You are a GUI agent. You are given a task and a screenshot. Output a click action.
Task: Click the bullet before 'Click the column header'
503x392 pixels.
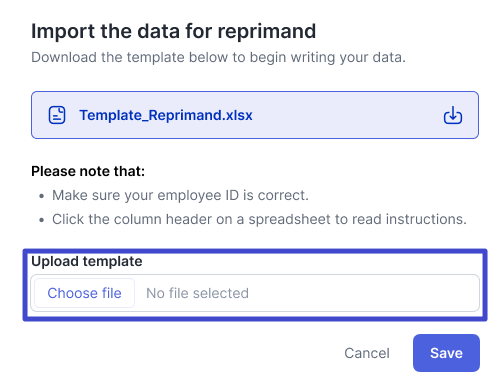[x=41, y=220]
